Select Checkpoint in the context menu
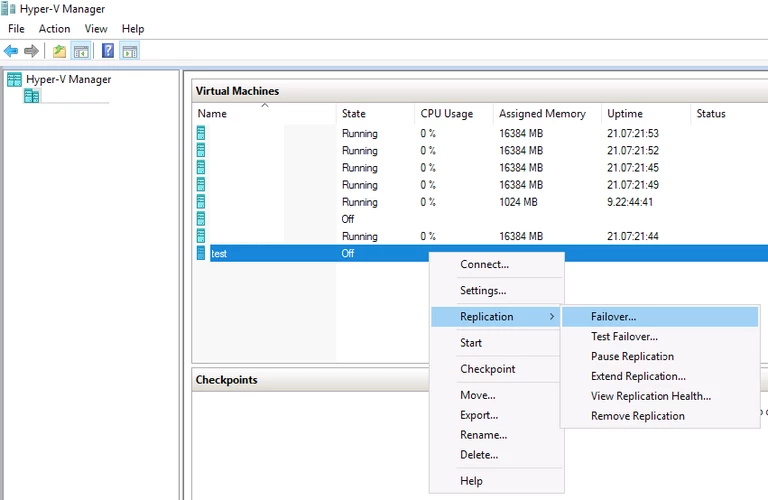 pos(497,369)
